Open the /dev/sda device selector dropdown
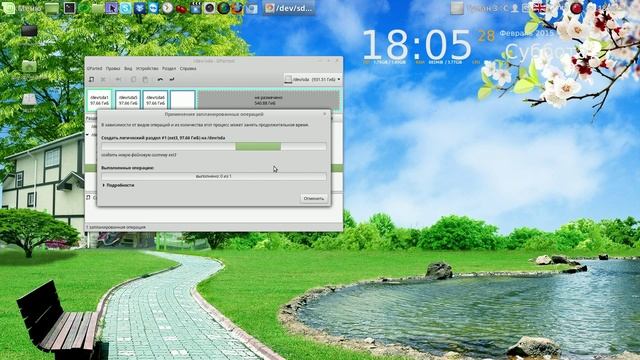 coord(312,80)
